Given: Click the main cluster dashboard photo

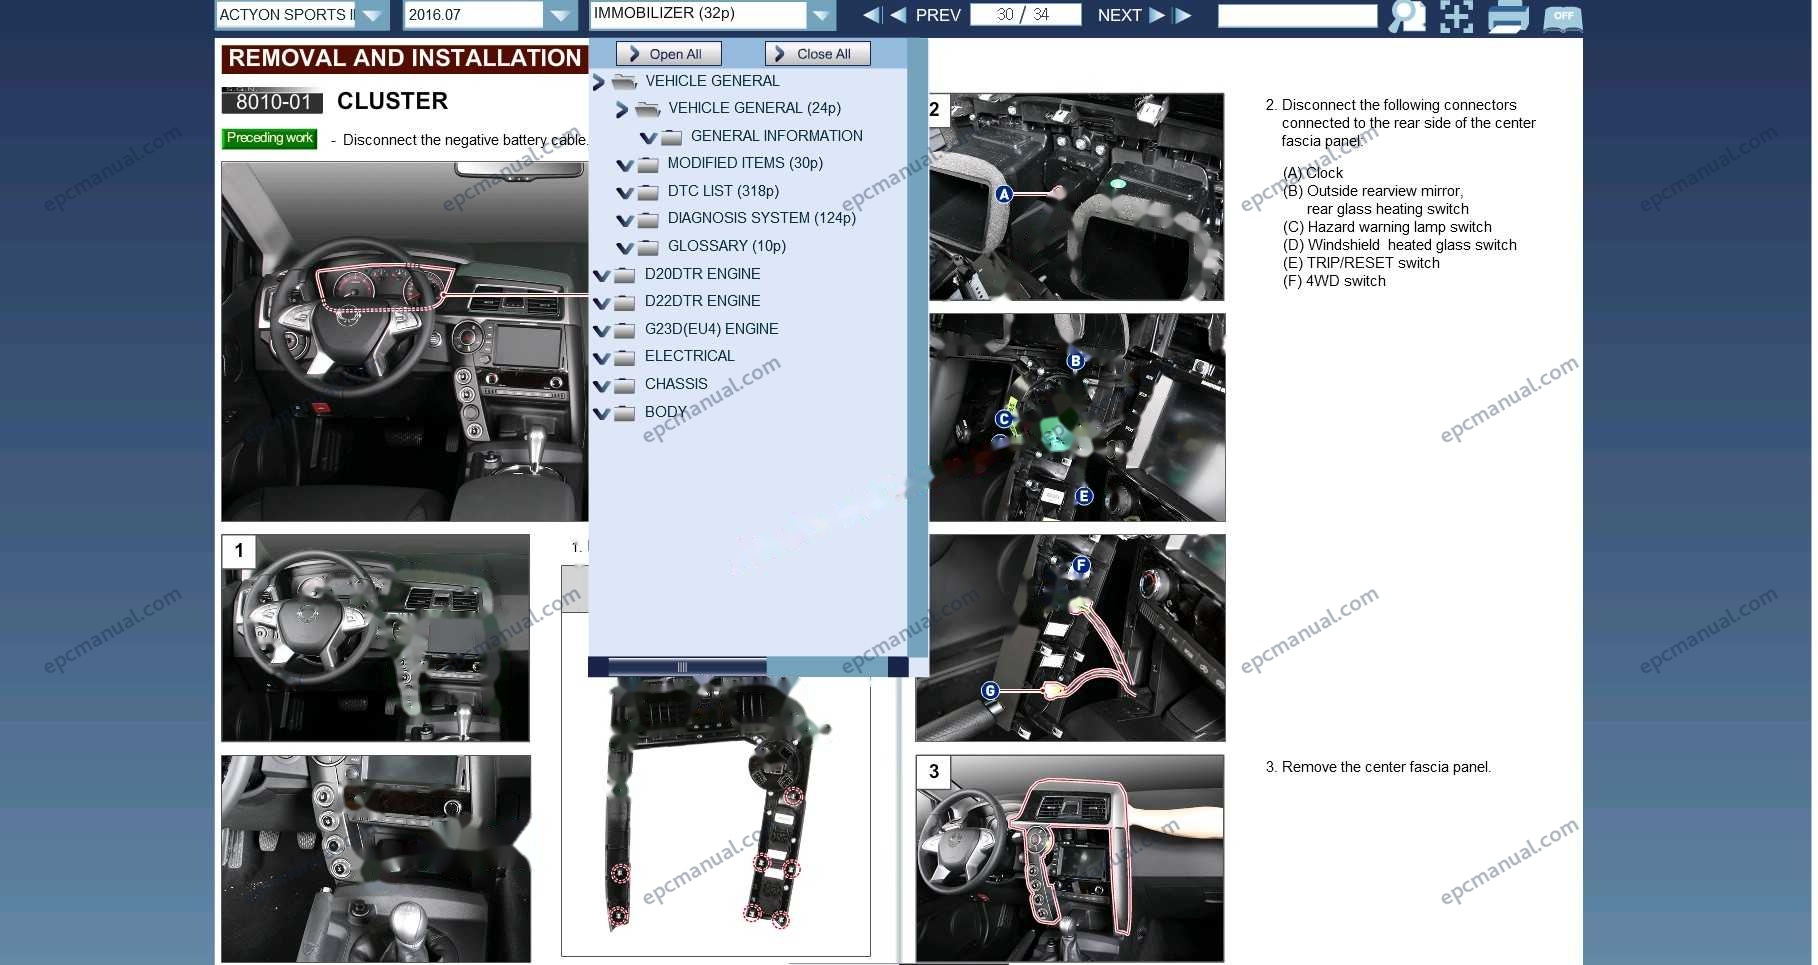Looking at the screenshot, I should [404, 341].
